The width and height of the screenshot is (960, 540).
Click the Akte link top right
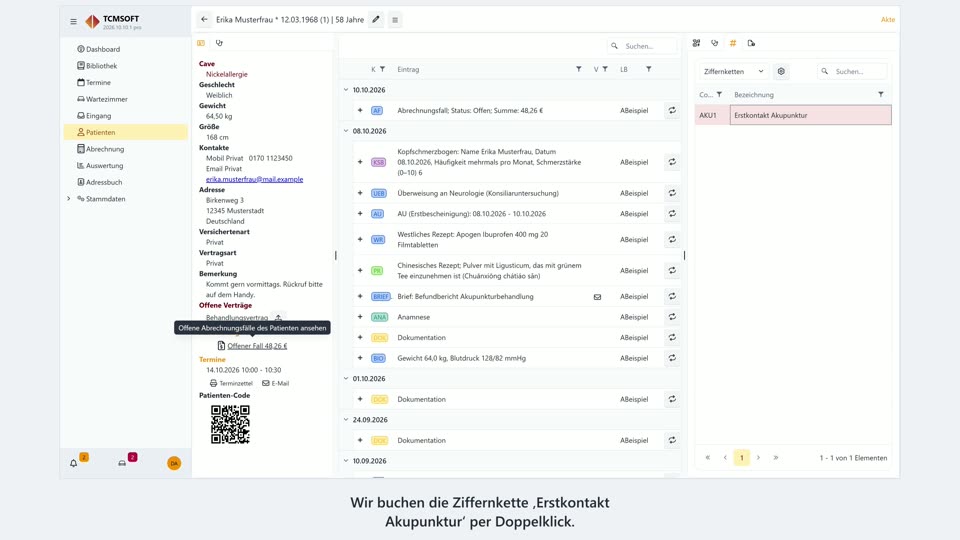[888, 20]
